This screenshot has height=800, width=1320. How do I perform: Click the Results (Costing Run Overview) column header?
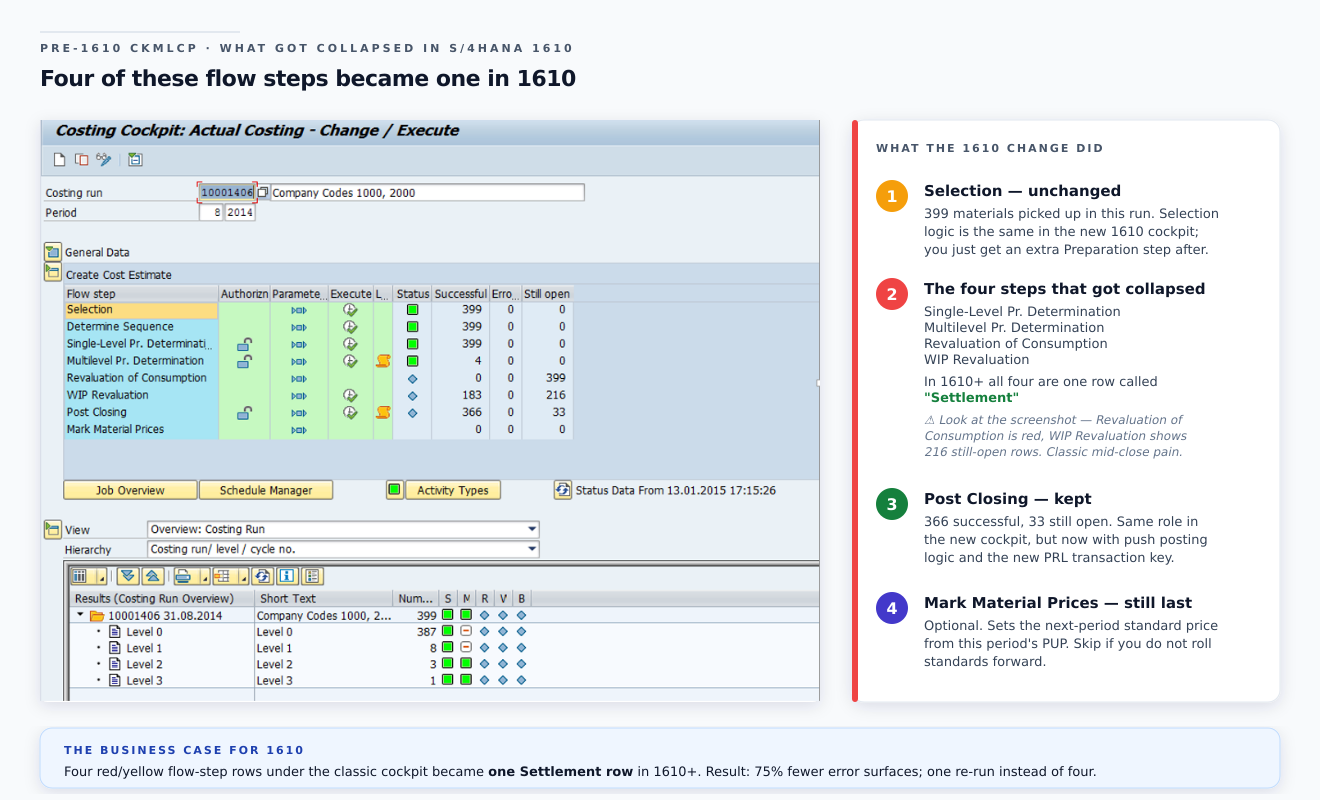coord(161,598)
